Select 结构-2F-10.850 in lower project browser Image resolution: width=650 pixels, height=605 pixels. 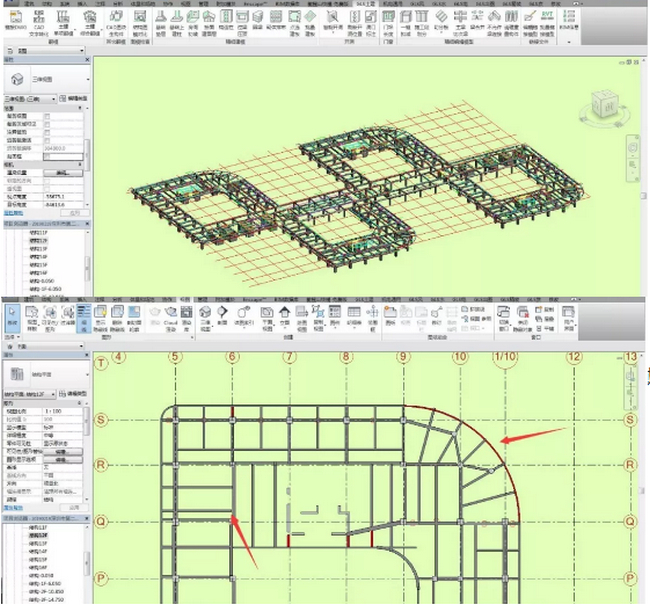(46, 592)
